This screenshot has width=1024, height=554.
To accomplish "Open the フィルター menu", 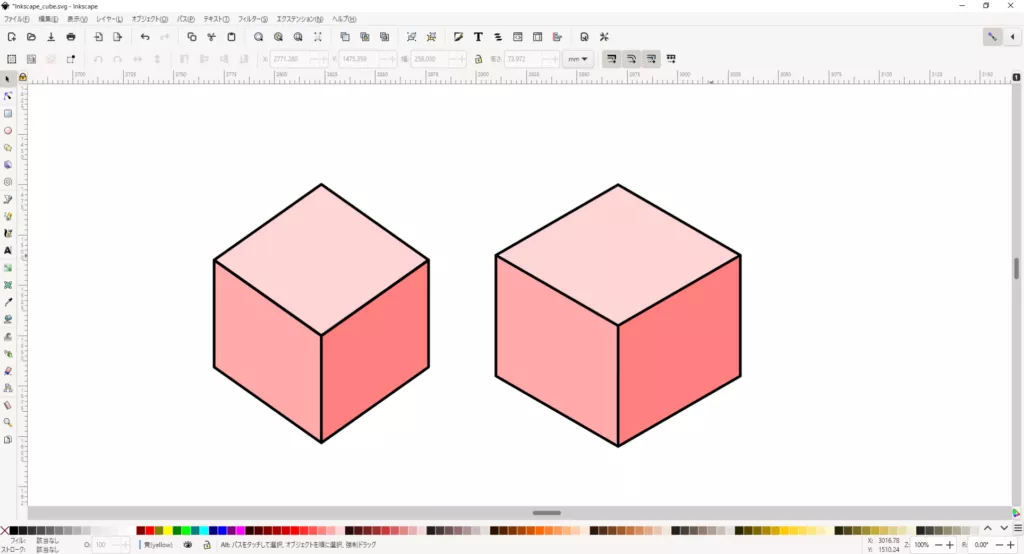I will pos(253,19).
